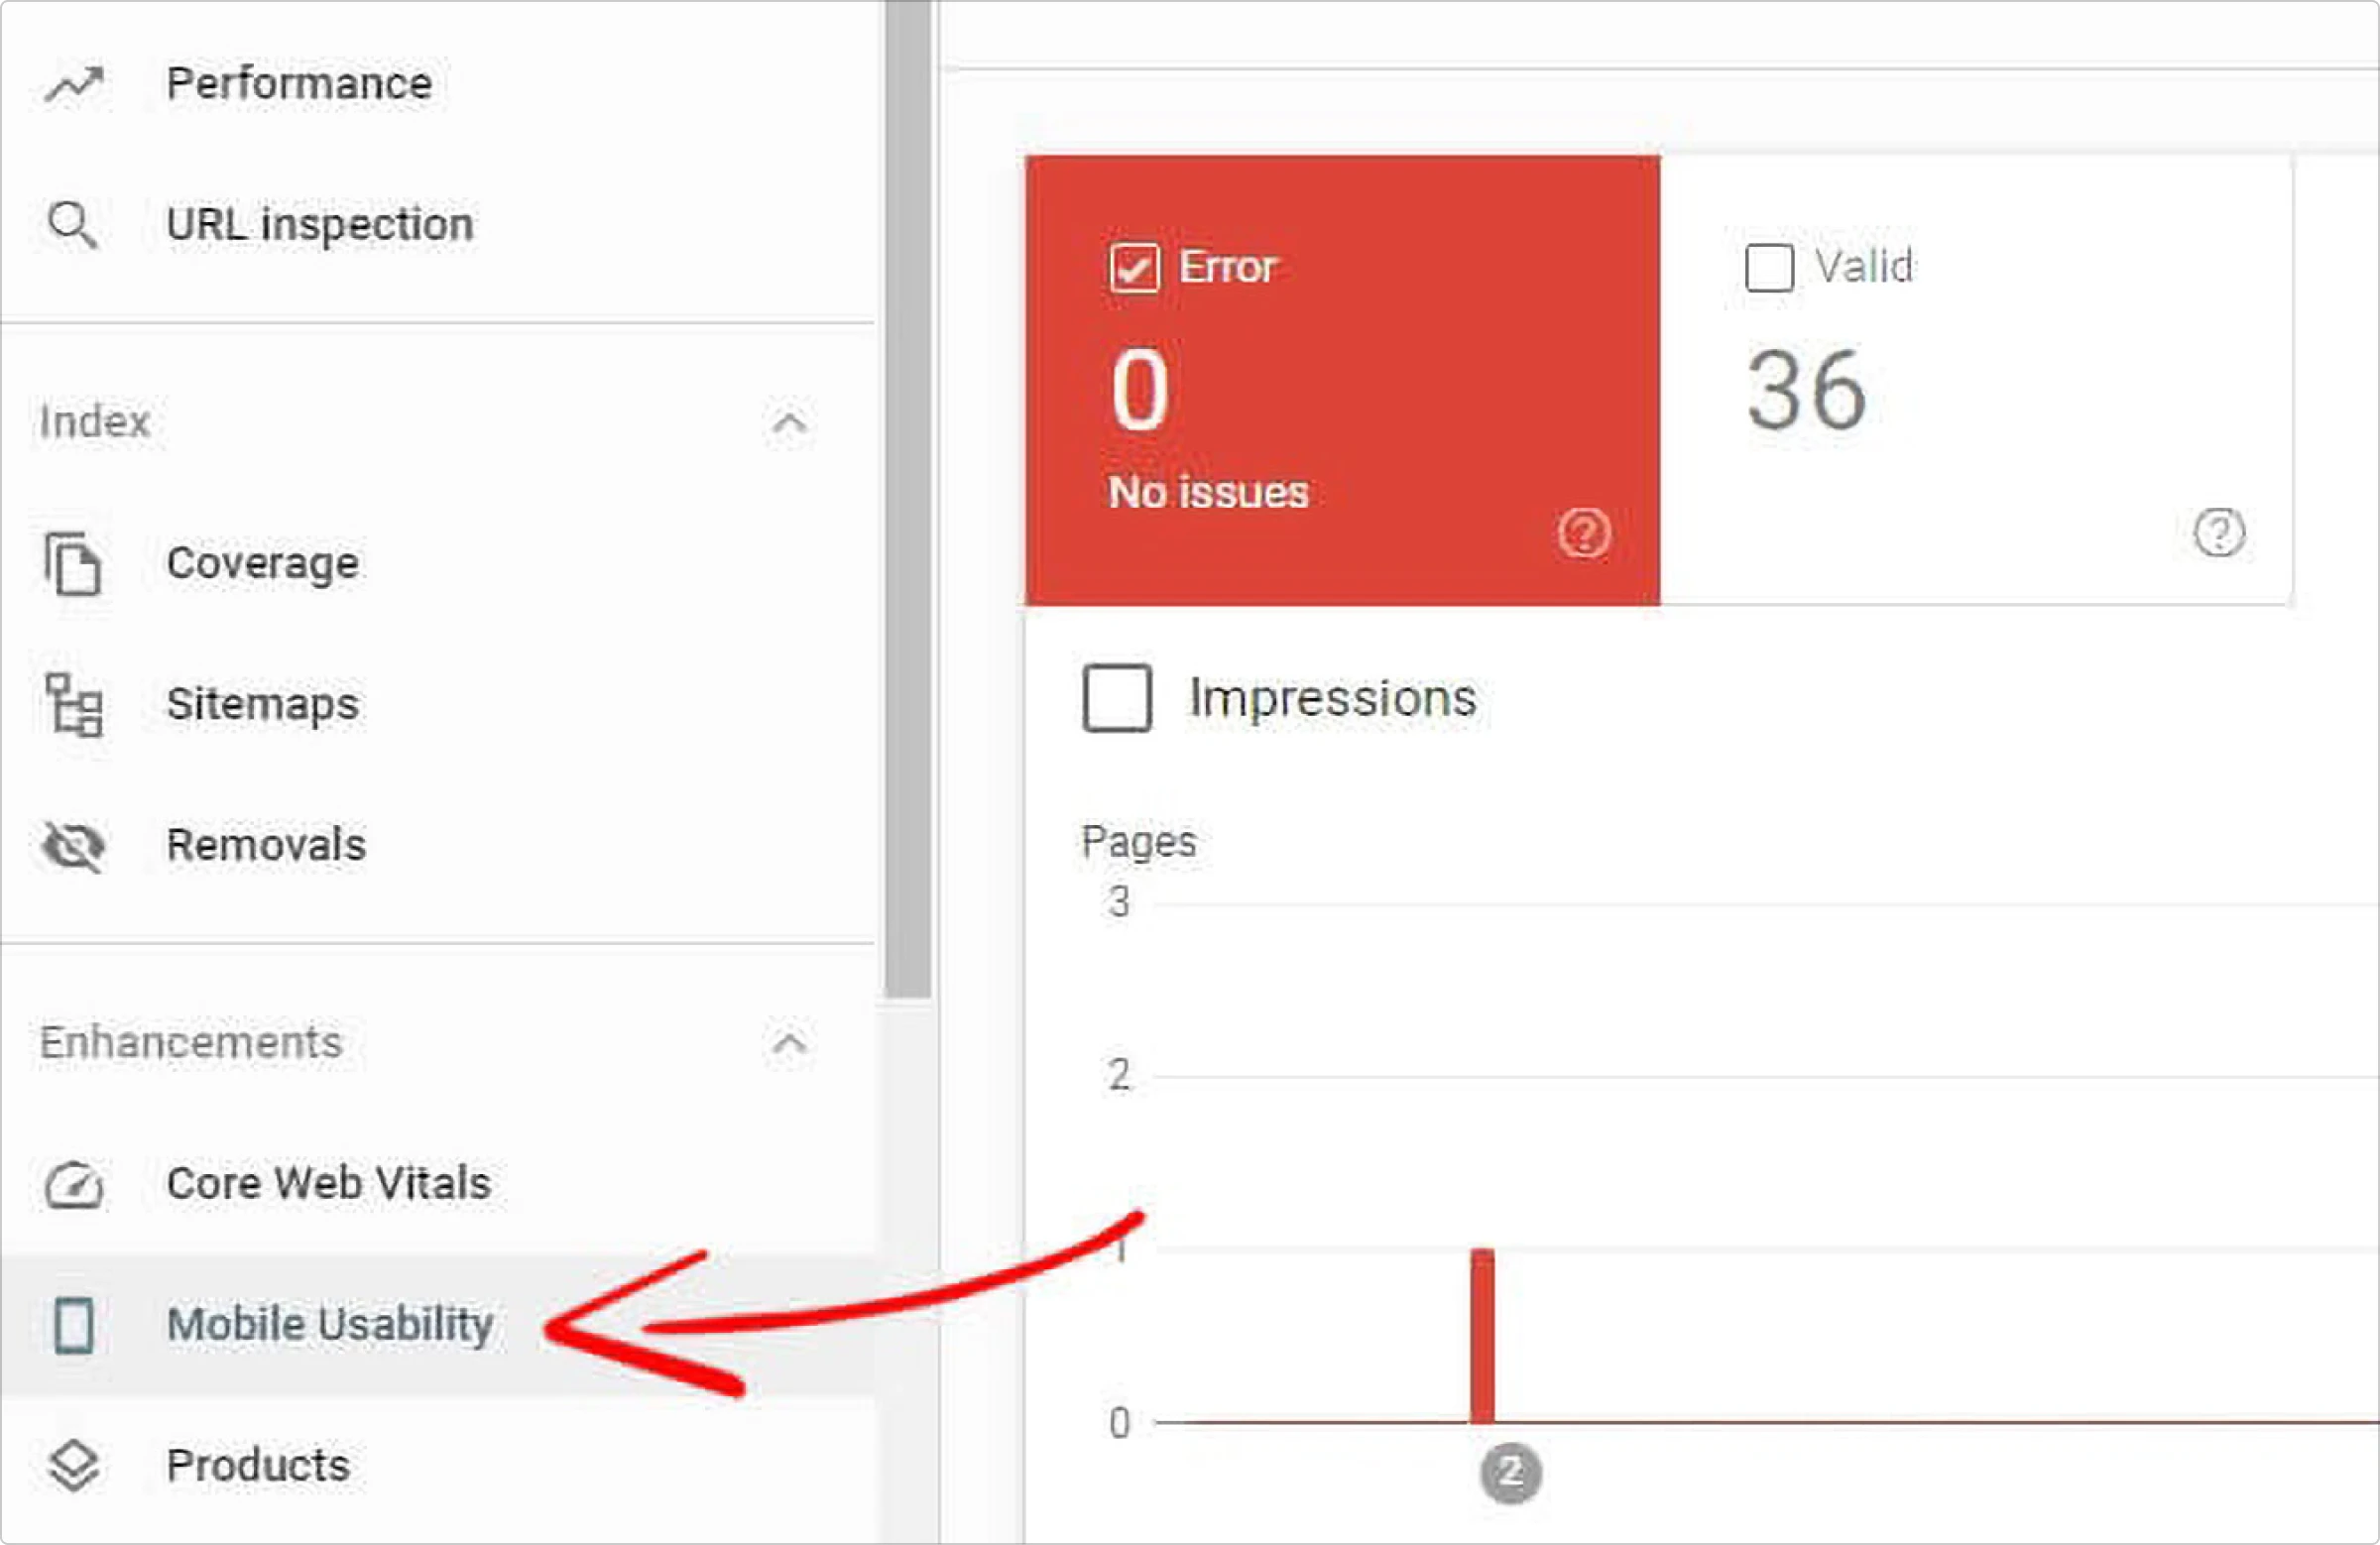This screenshot has width=2380, height=1545.
Task: Open Core Web Vitals report
Action: tap(329, 1183)
